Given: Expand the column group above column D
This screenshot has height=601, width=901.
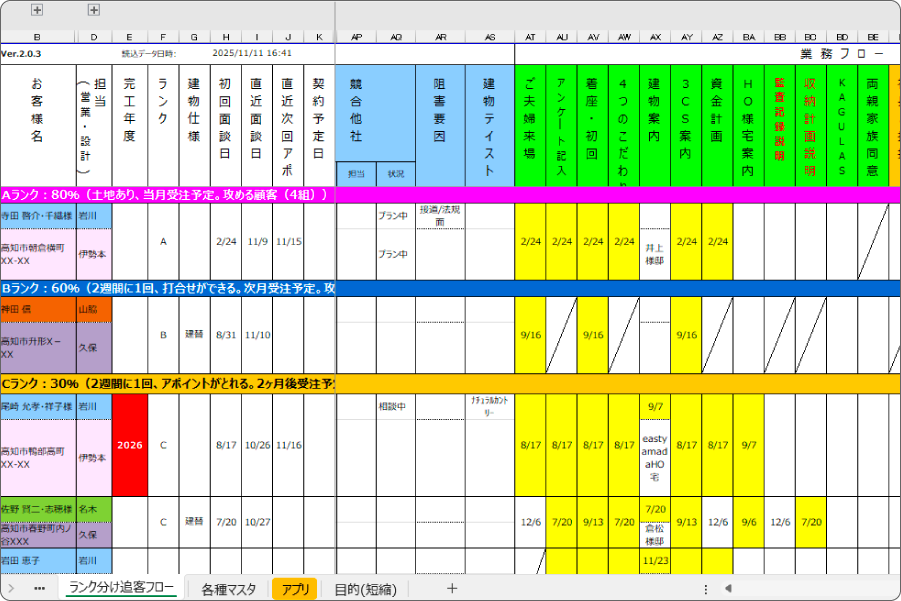Looking at the screenshot, I should [94, 10].
